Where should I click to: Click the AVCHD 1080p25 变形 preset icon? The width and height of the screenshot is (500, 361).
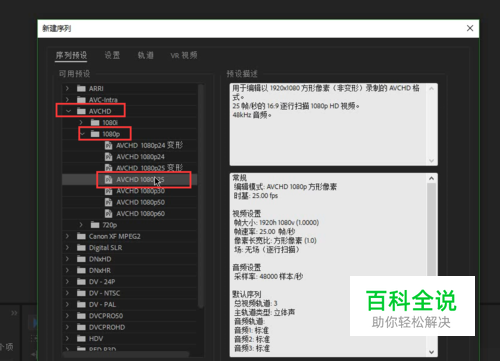(x=108, y=168)
